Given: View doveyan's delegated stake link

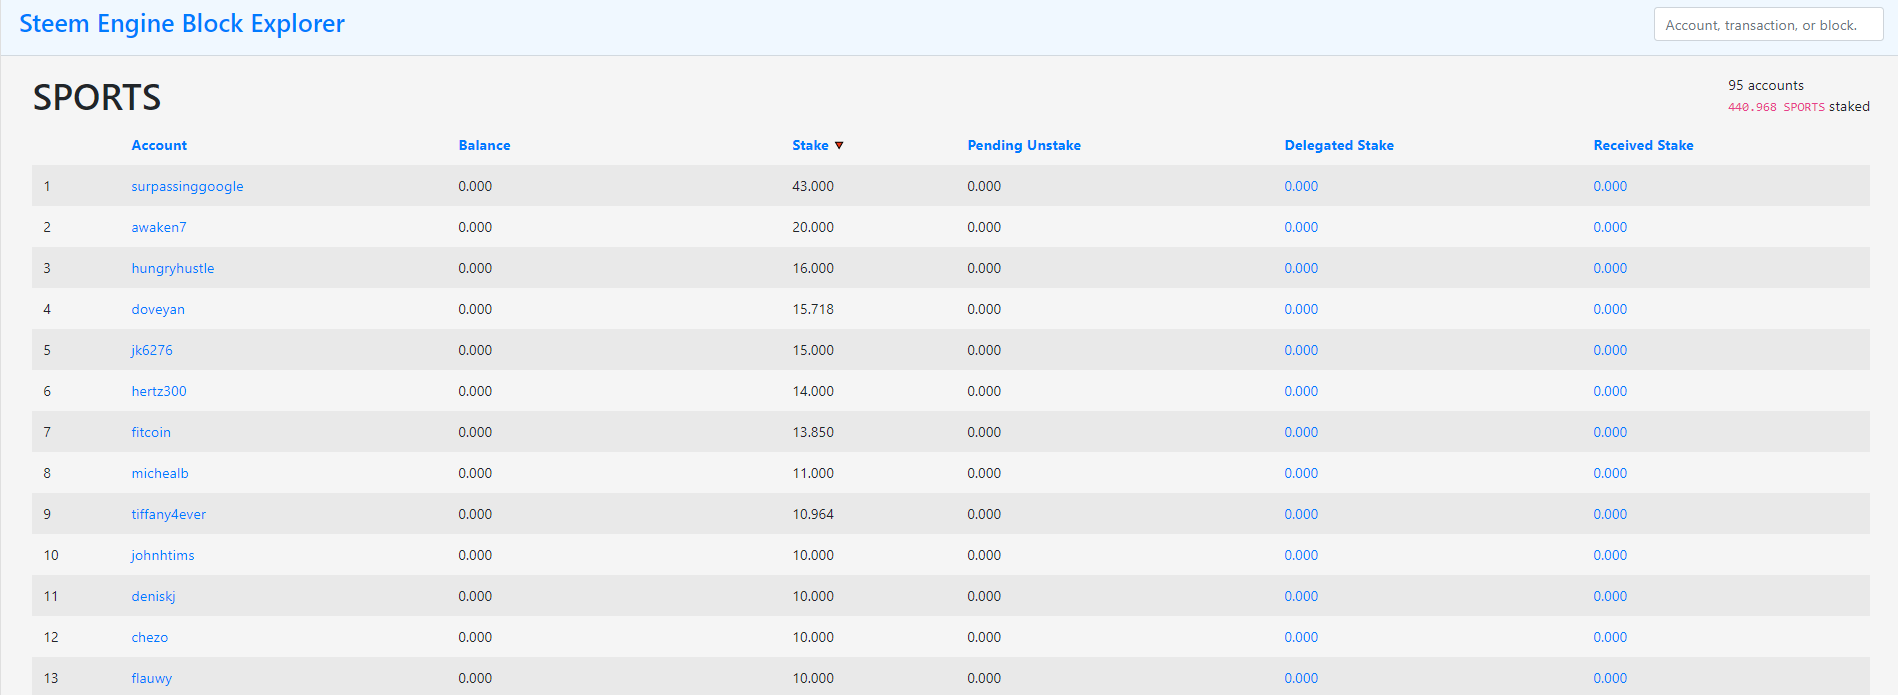Looking at the screenshot, I should [1301, 309].
